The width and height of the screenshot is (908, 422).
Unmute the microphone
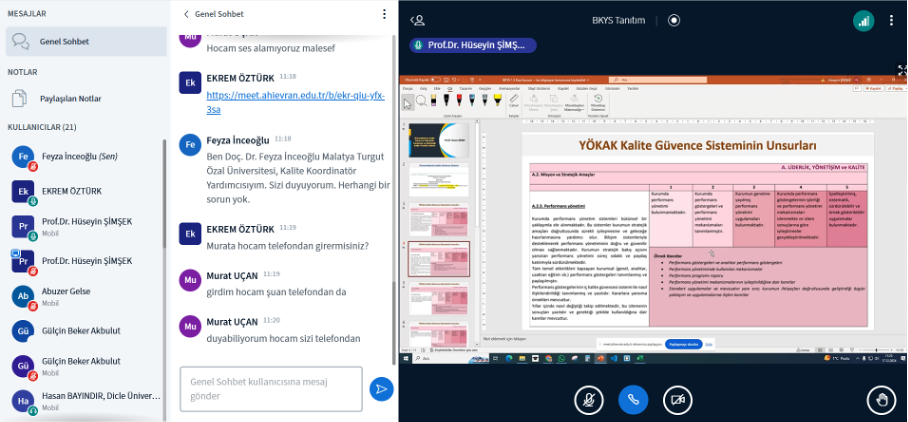[589, 399]
